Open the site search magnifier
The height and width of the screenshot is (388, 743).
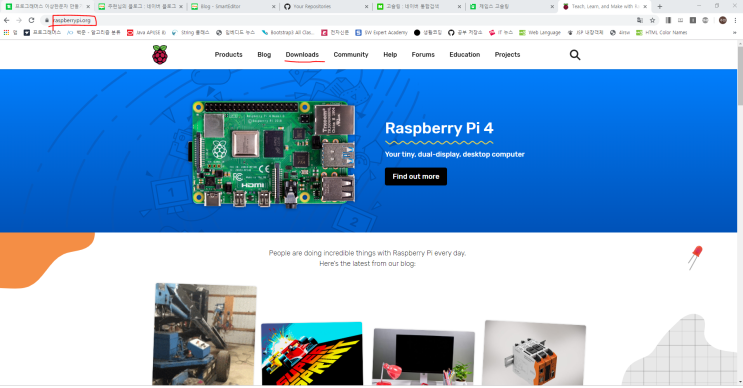575,55
